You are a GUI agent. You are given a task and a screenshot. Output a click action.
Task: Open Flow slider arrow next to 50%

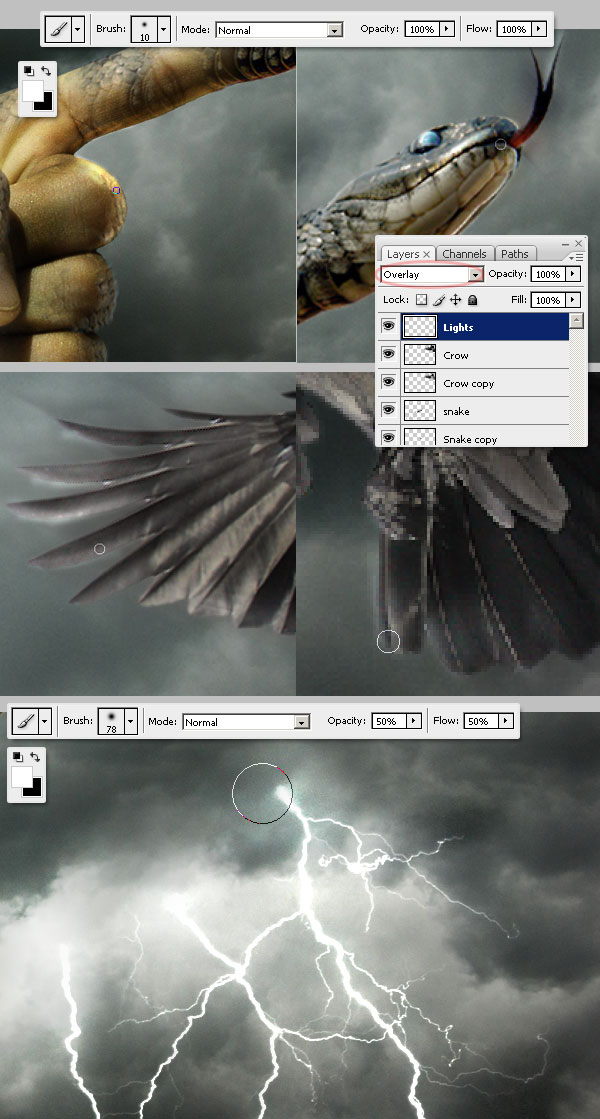505,721
